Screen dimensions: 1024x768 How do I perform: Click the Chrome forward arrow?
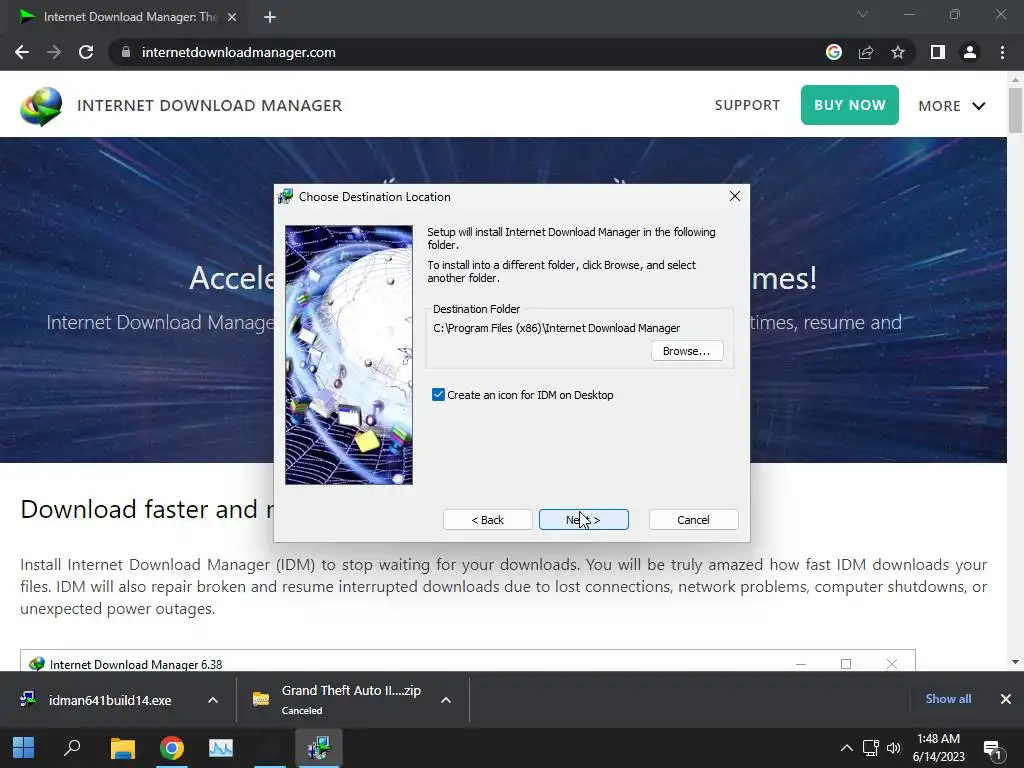[54, 52]
